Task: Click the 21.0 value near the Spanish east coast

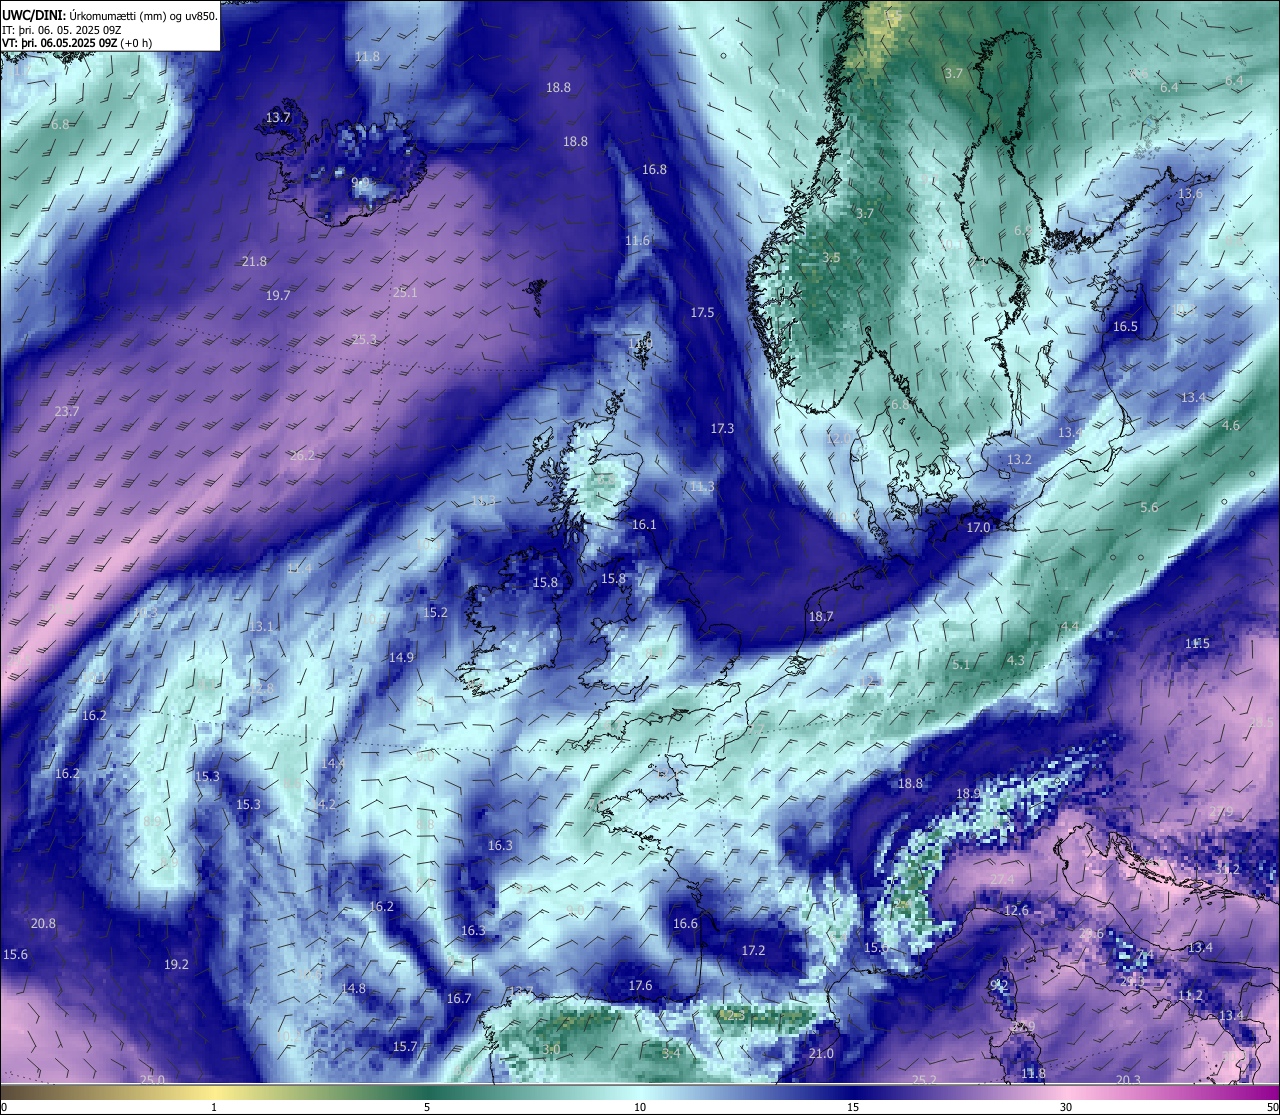Action: click(x=821, y=1054)
